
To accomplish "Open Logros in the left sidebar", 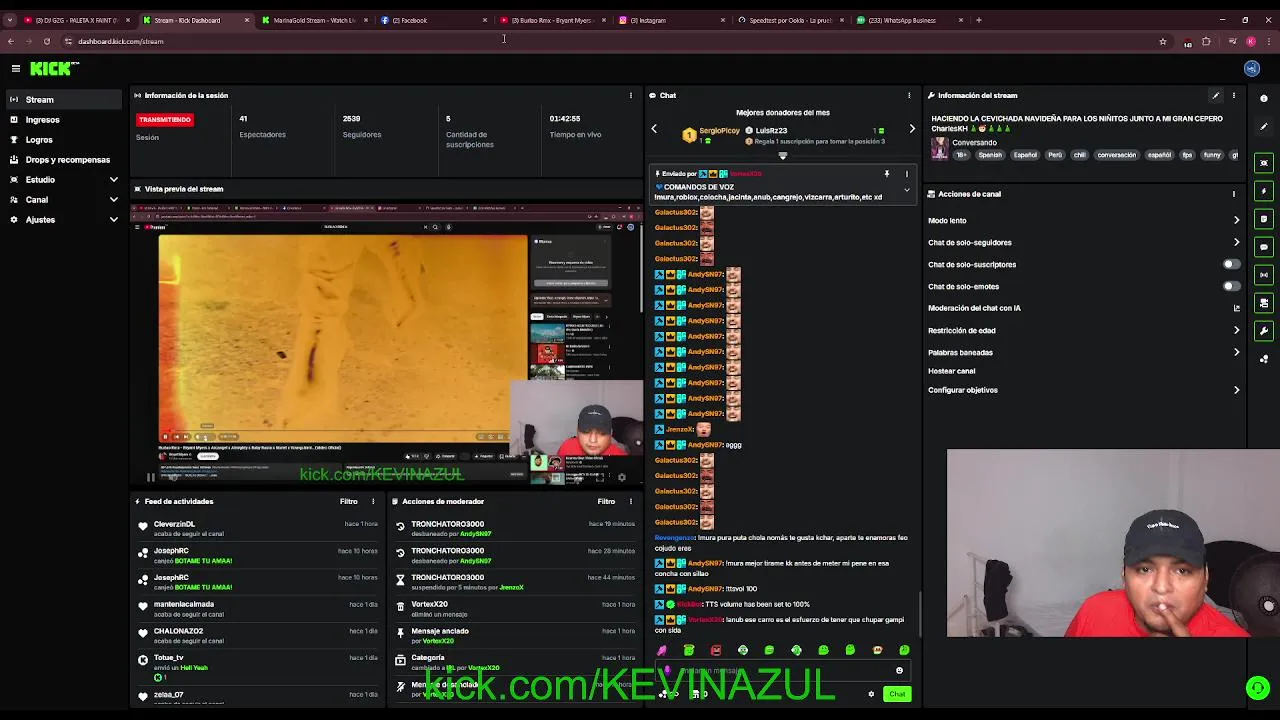I will [x=62, y=140].
